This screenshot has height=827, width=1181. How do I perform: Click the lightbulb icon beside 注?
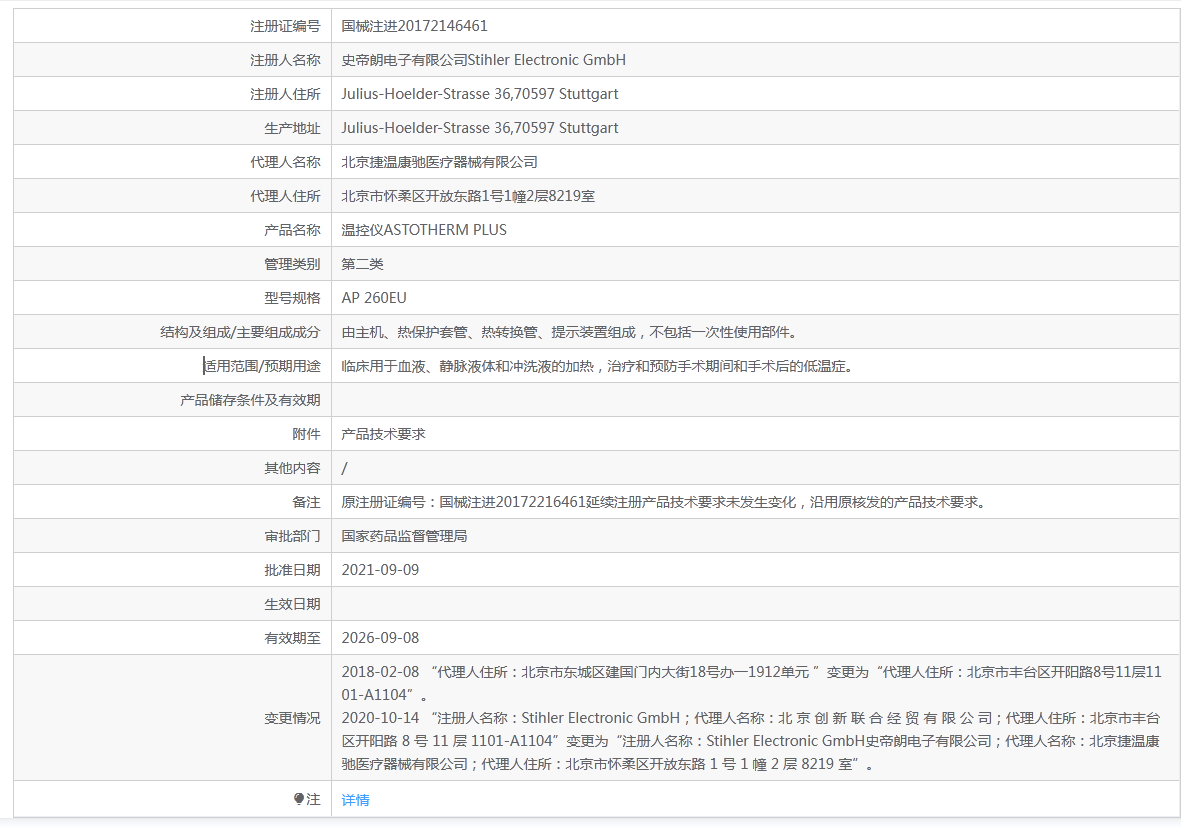[x=298, y=799]
